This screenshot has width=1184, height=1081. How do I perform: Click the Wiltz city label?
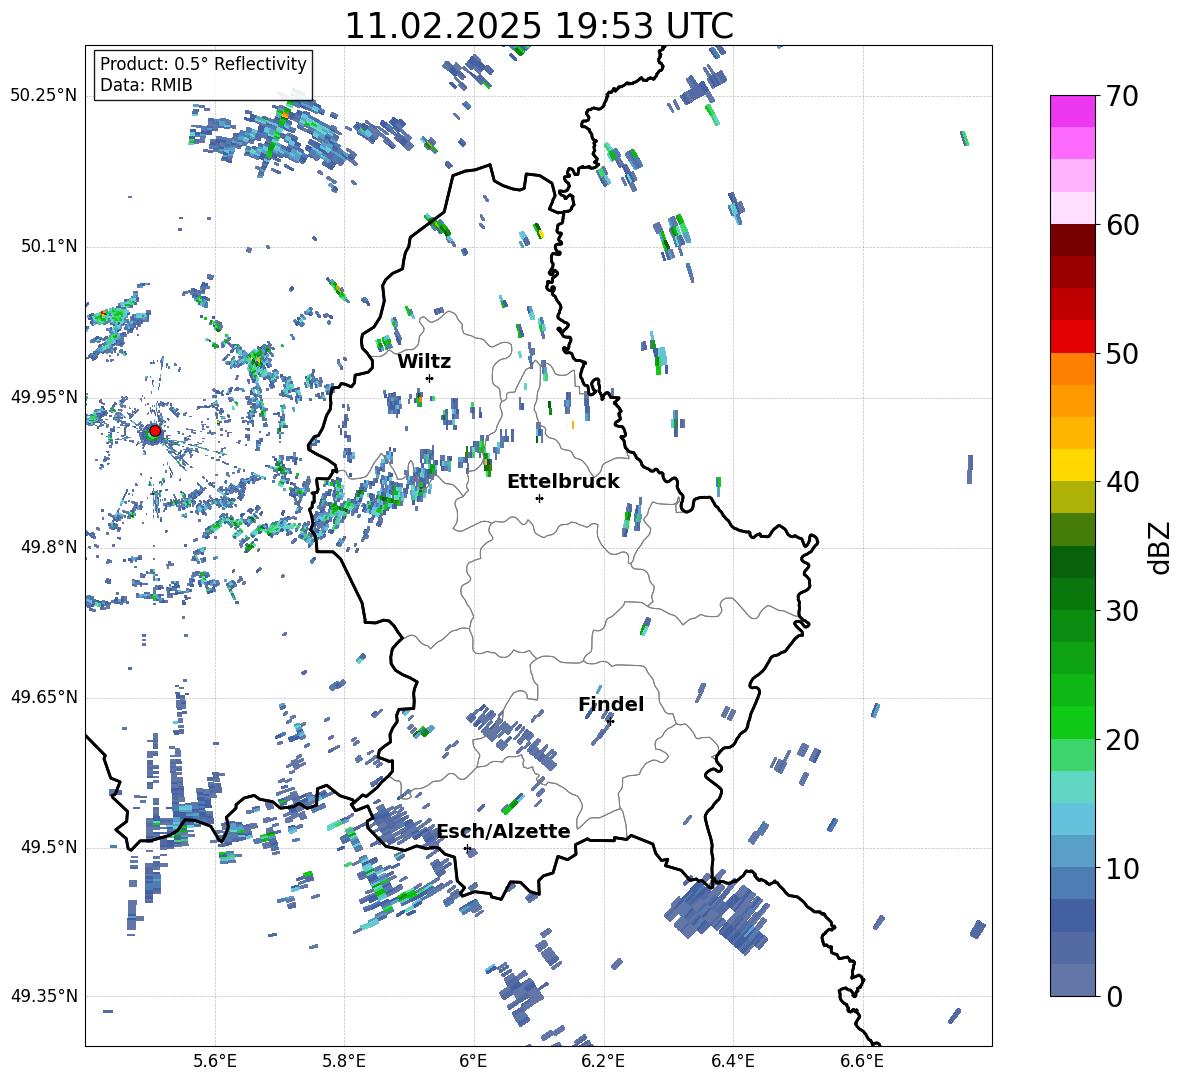424,362
